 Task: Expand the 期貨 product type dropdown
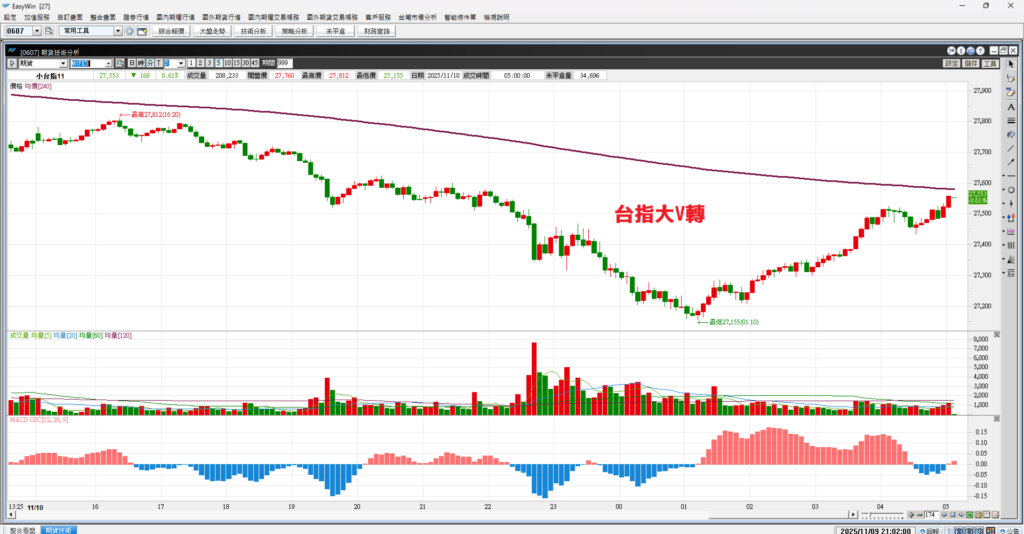click(x=63, y=63)
